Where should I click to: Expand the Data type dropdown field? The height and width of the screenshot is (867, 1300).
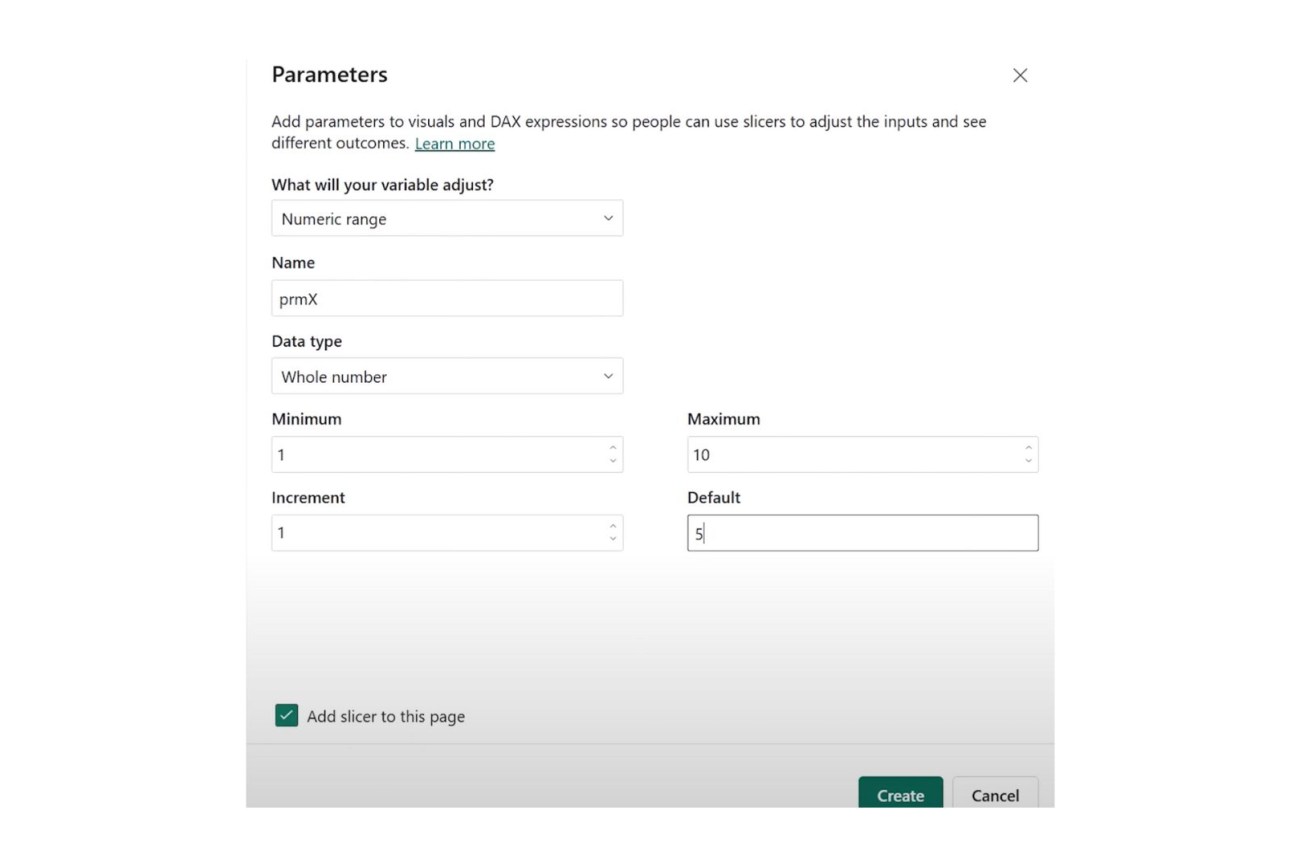[446, 376]
